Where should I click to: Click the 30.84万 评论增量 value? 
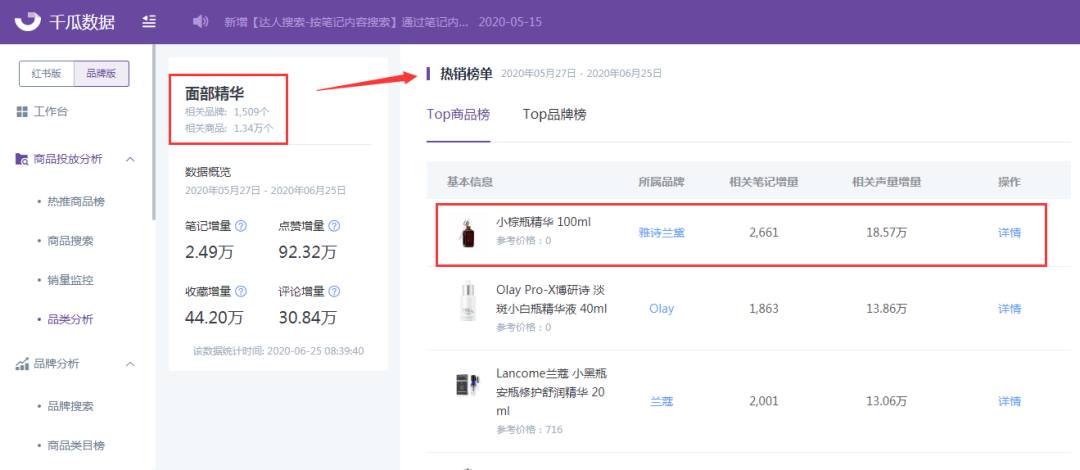point(307,318)
